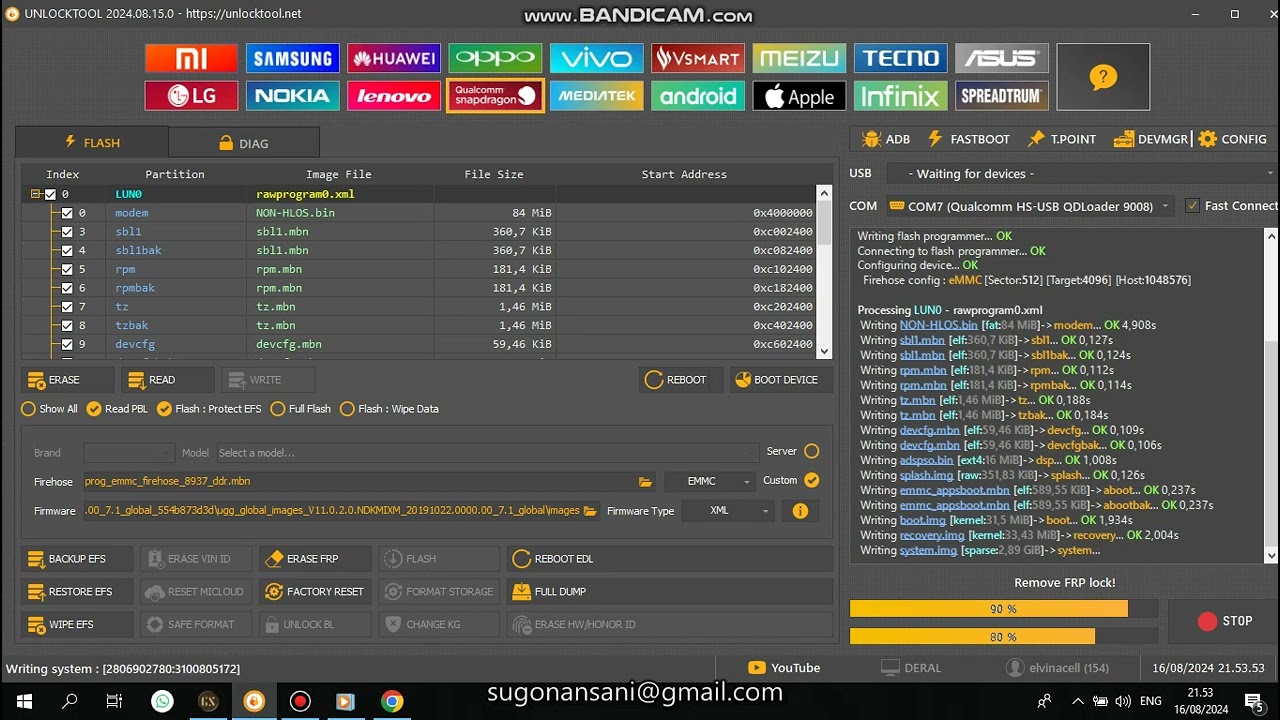1280x720 pixels.
Task: Select the LG brand logo
Action: tap(191, 96)
